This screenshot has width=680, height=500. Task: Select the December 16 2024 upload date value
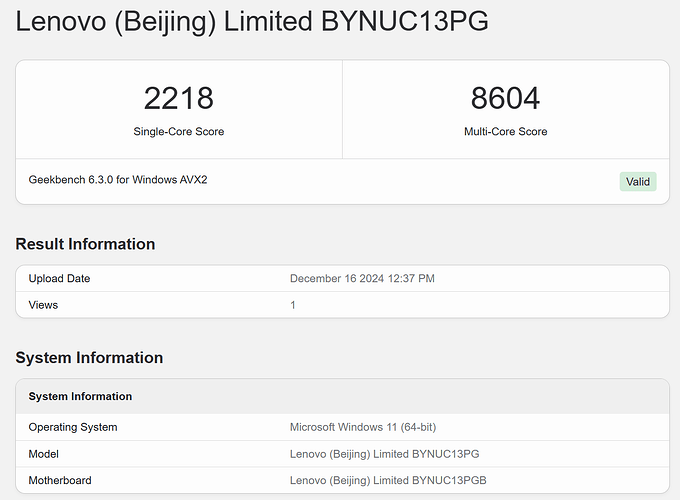click(x=362, y=279)
